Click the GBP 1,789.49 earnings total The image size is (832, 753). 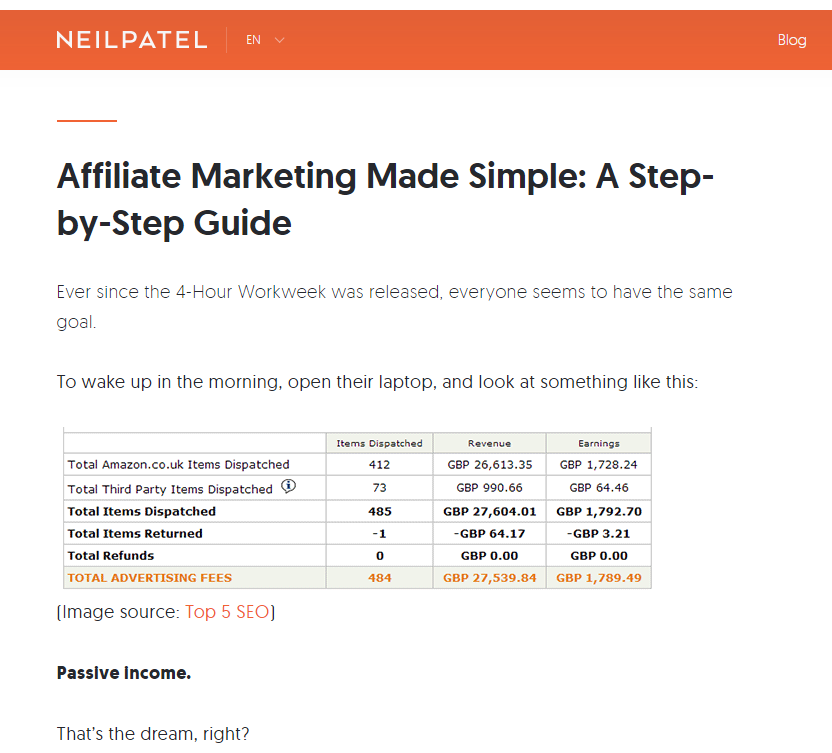click(x=598, y=578)
